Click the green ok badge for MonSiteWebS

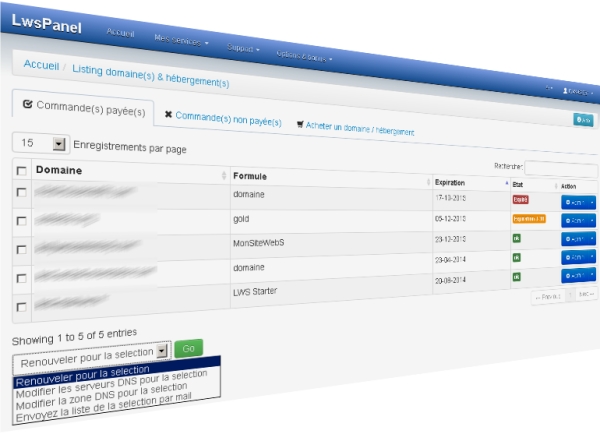pos(517,238)
